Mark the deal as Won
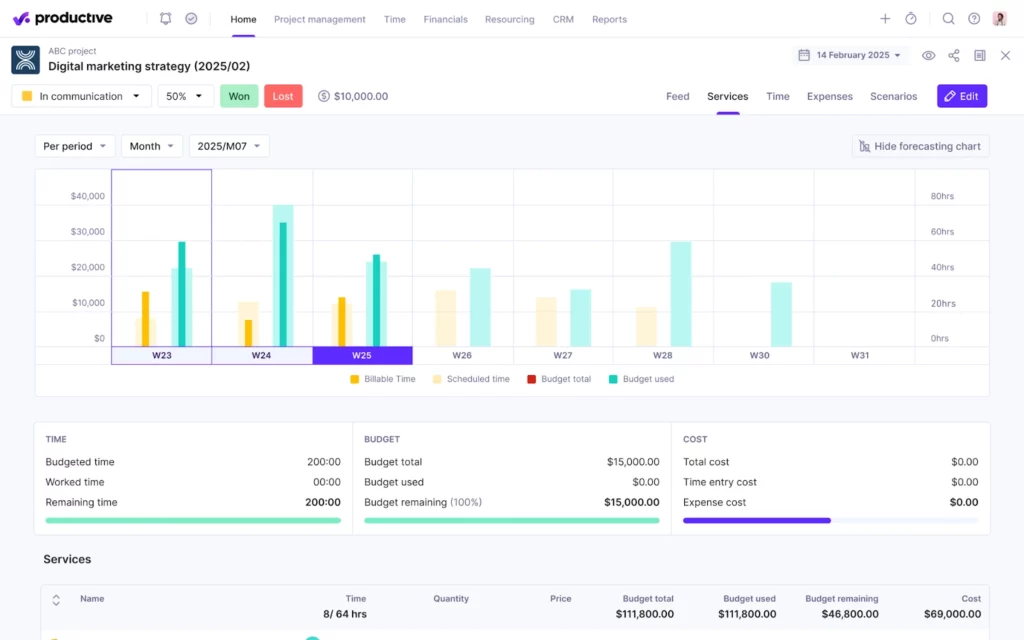 click(x=239, y=96)
